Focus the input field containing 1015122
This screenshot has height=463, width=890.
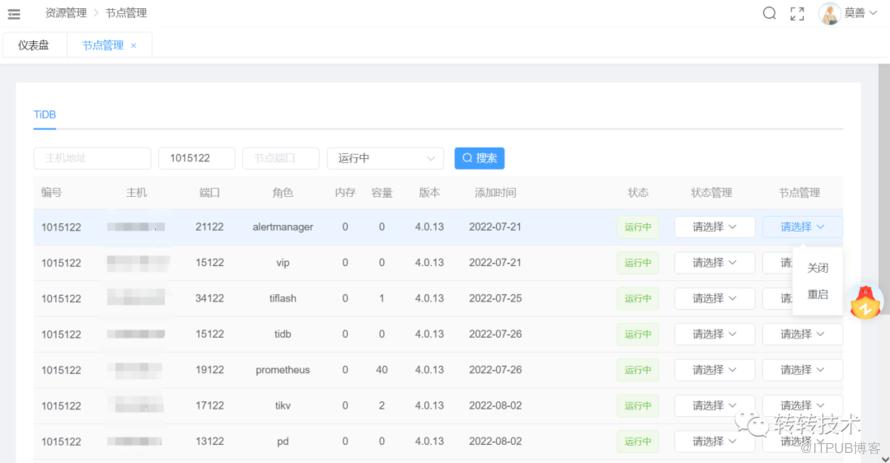coord(196,158)
